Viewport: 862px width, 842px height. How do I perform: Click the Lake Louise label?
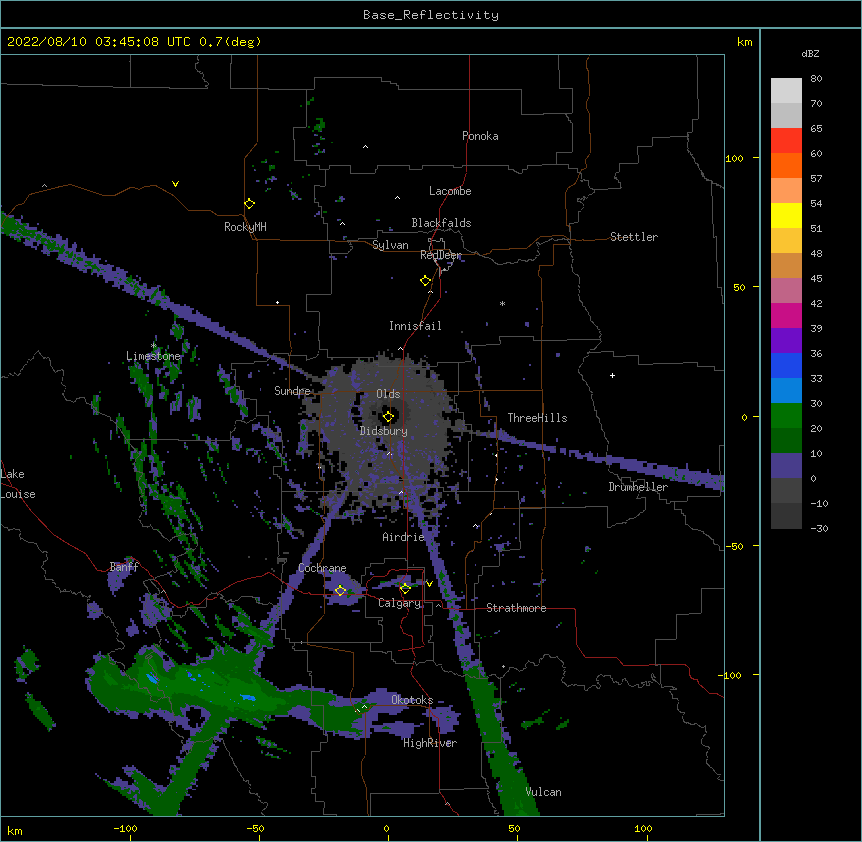18,484
